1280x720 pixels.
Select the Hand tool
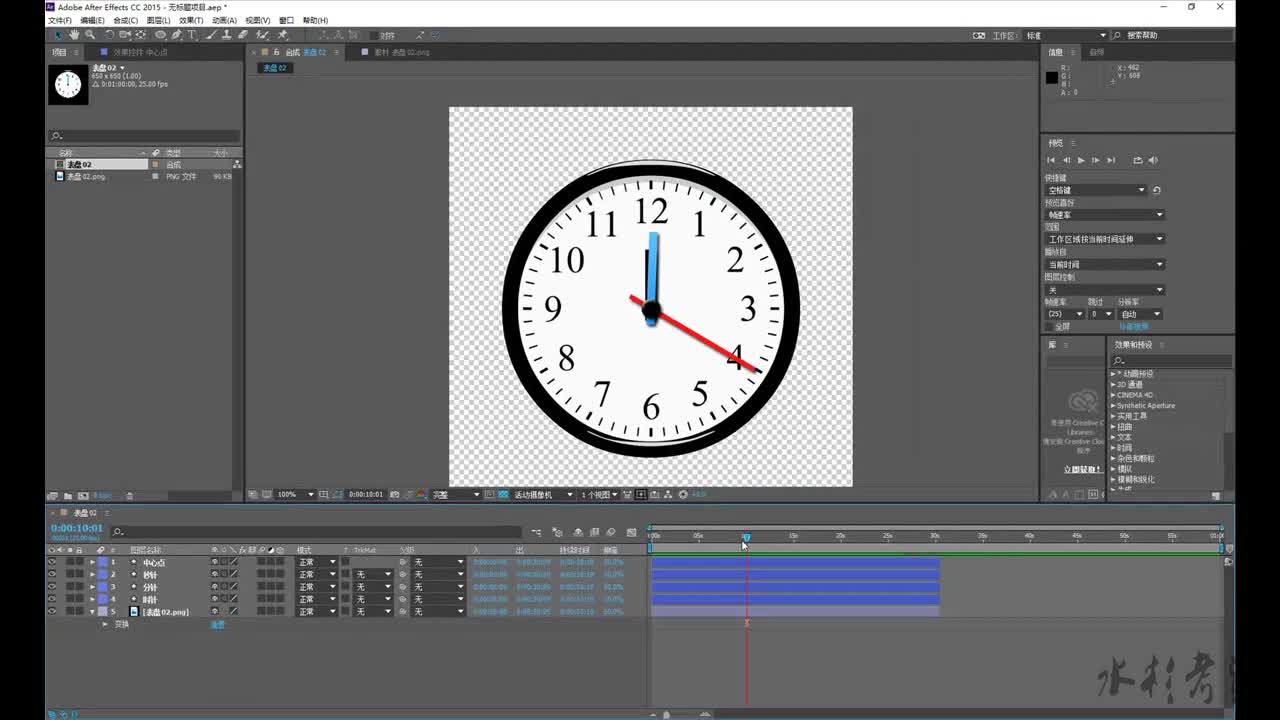74,35
